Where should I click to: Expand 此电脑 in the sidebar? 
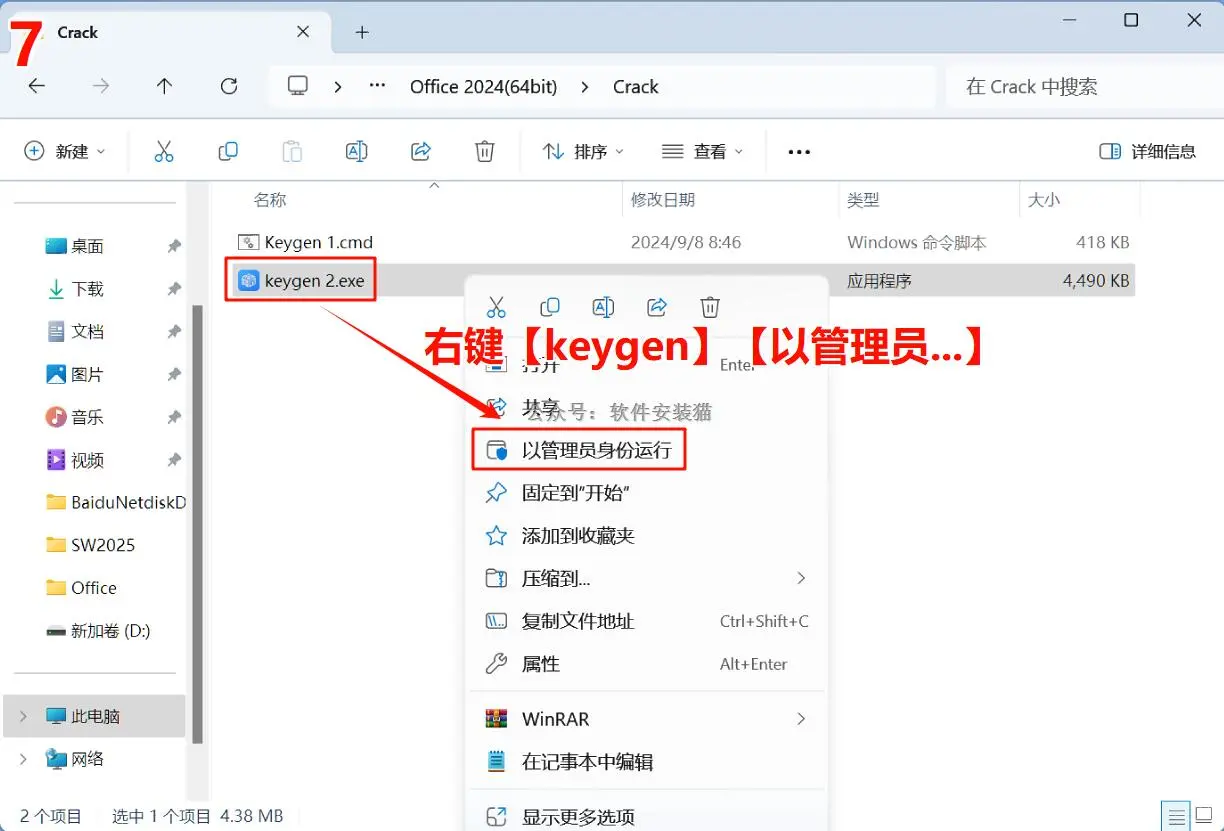[x=22, y=716]
